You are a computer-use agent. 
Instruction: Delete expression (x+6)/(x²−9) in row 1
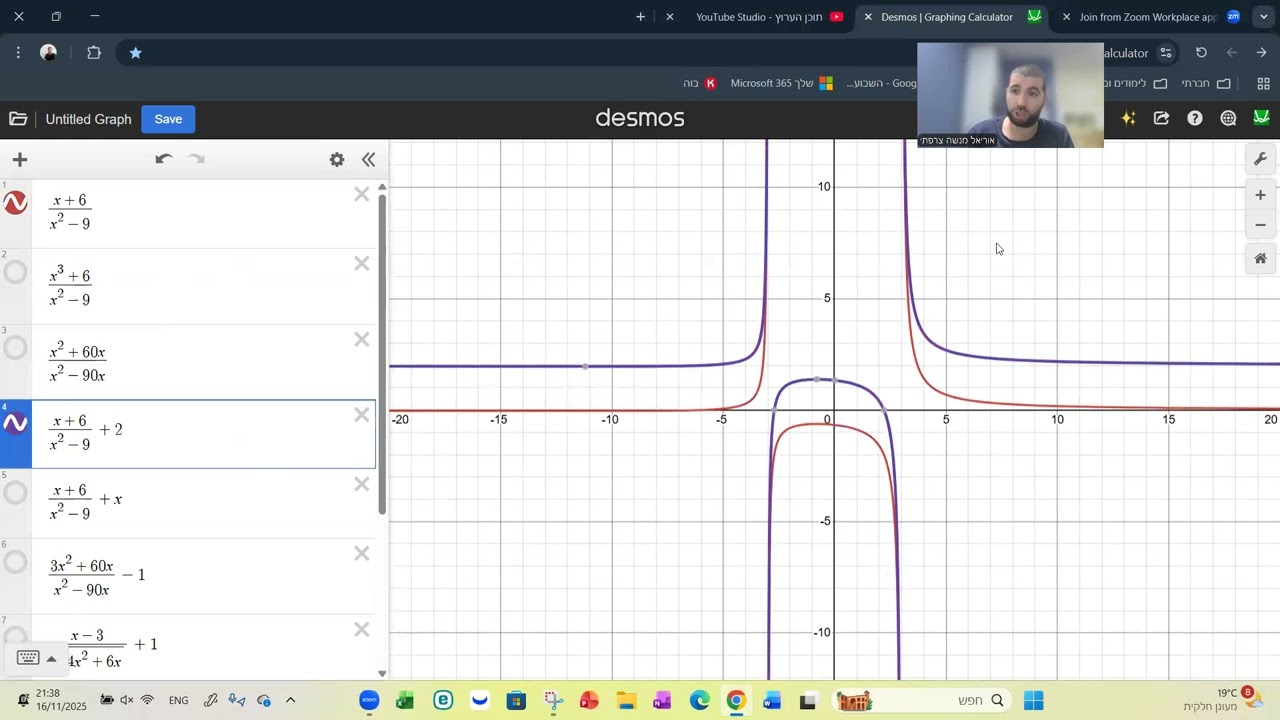point(362,194)
